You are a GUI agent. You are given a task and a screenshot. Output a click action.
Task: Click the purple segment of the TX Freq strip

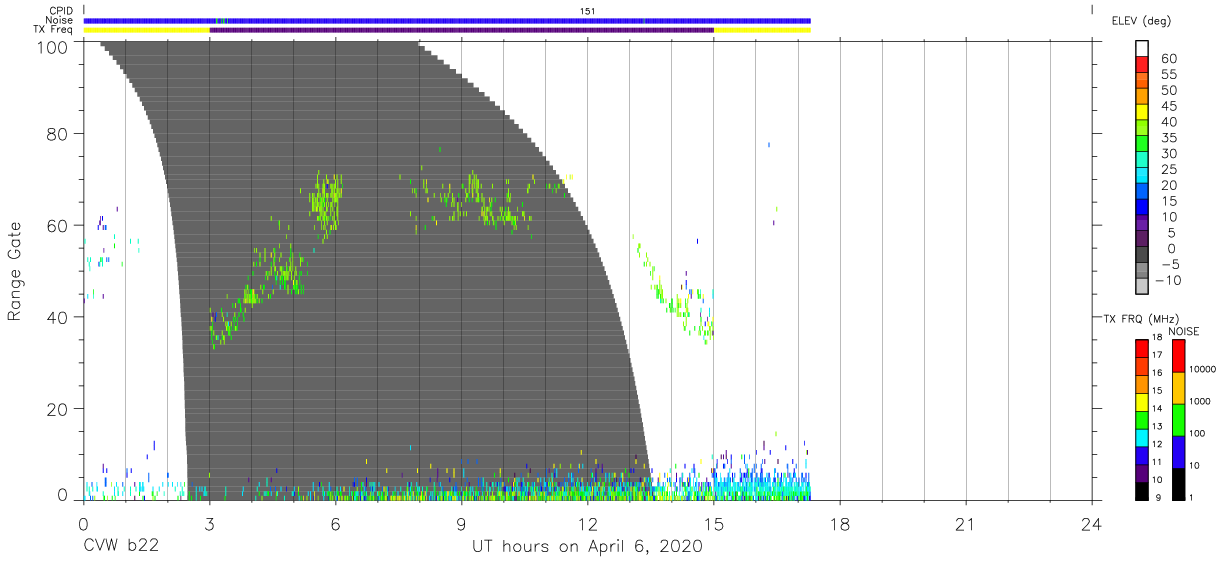tap(461, 30)
